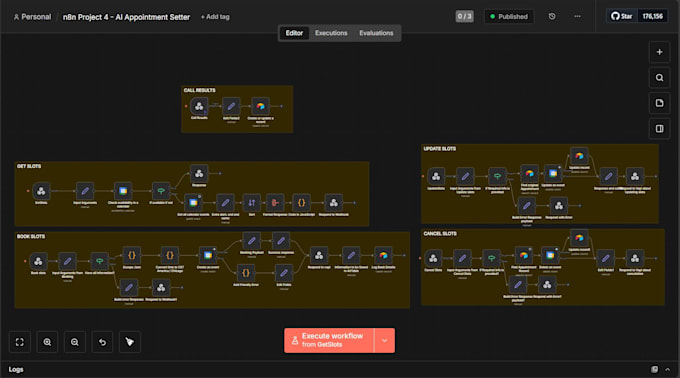Screen dimensions: 680x378
Task: Select Update an event Google Calendar node
Action: coord(553,173)
